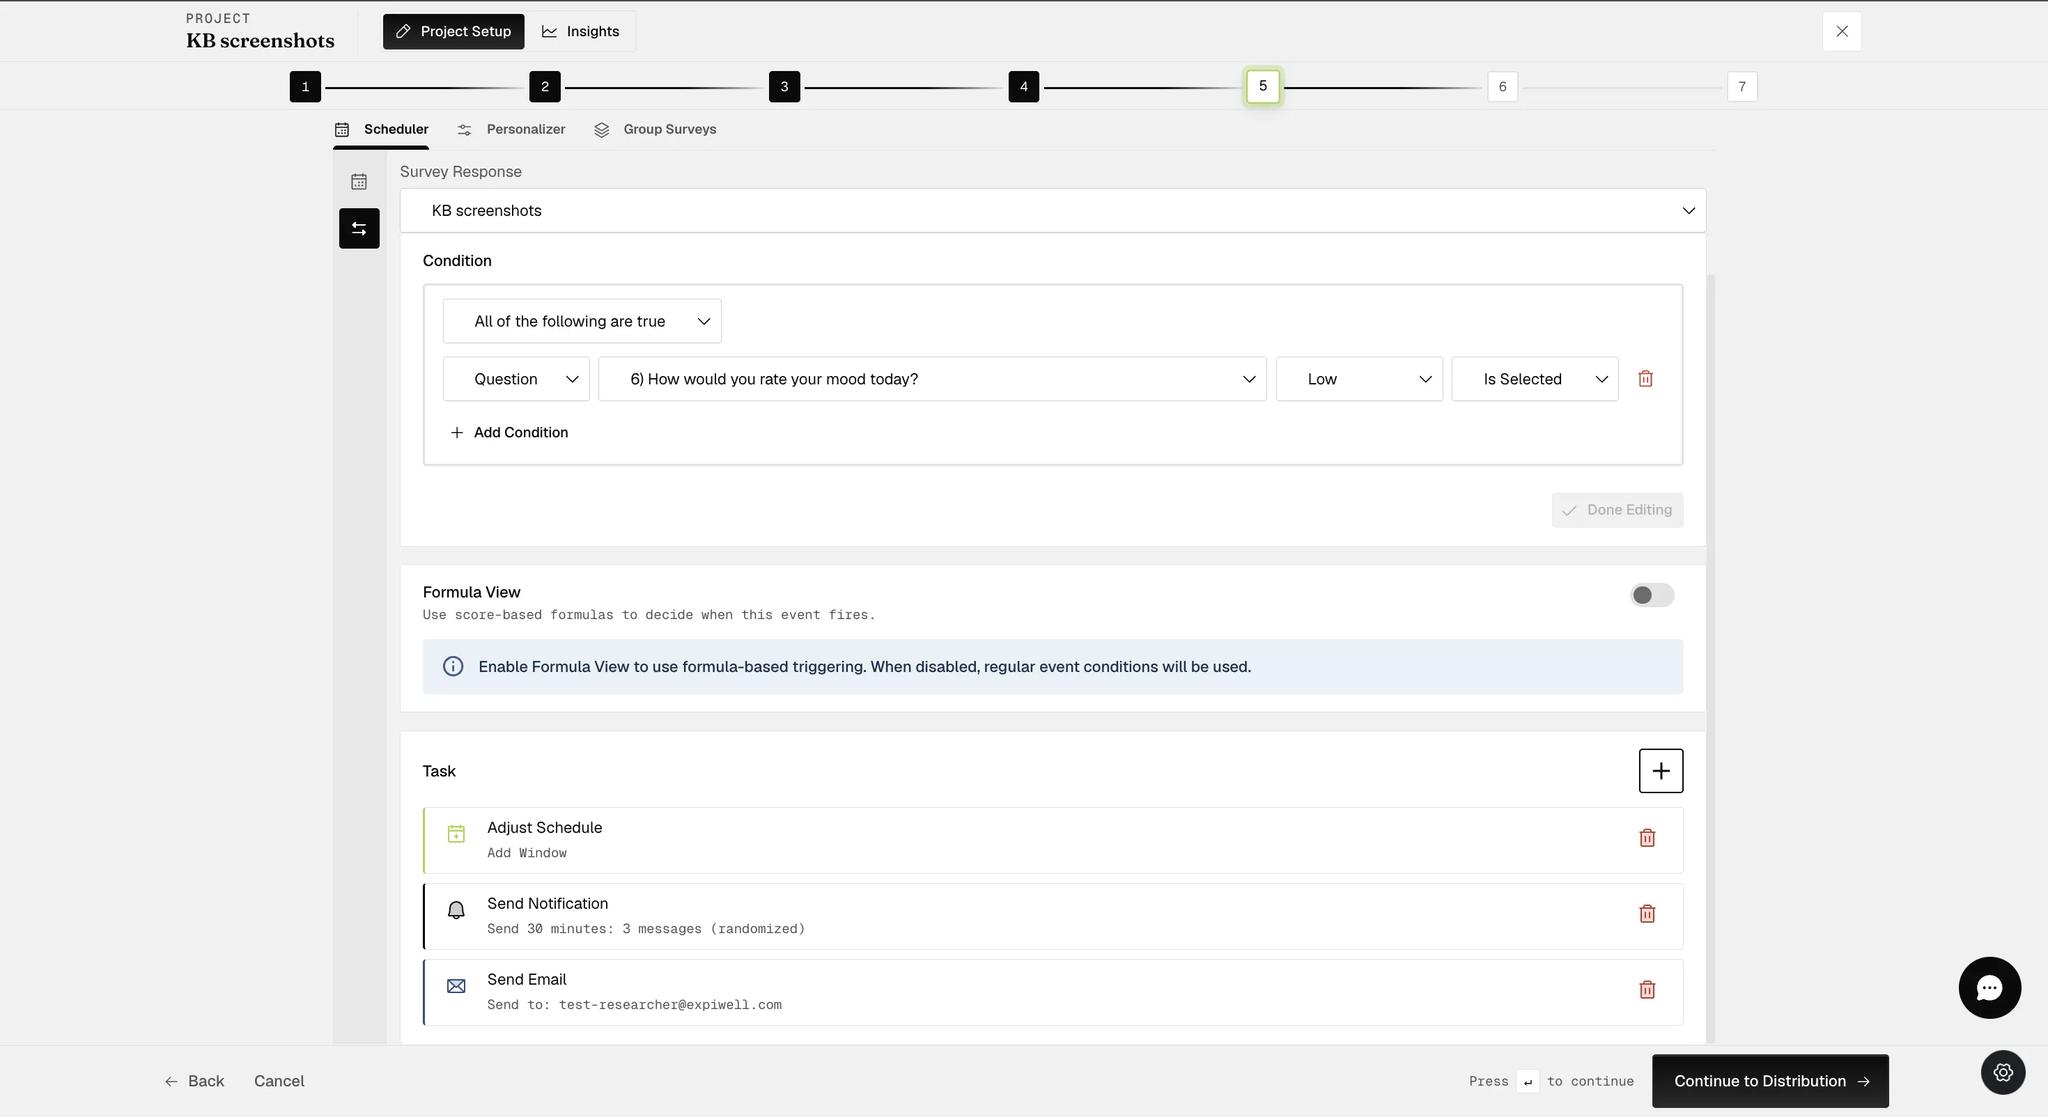Switch to the Group Surveys tab
Viewport: 2048px width, 1117px height.
(x=655, y=130)
